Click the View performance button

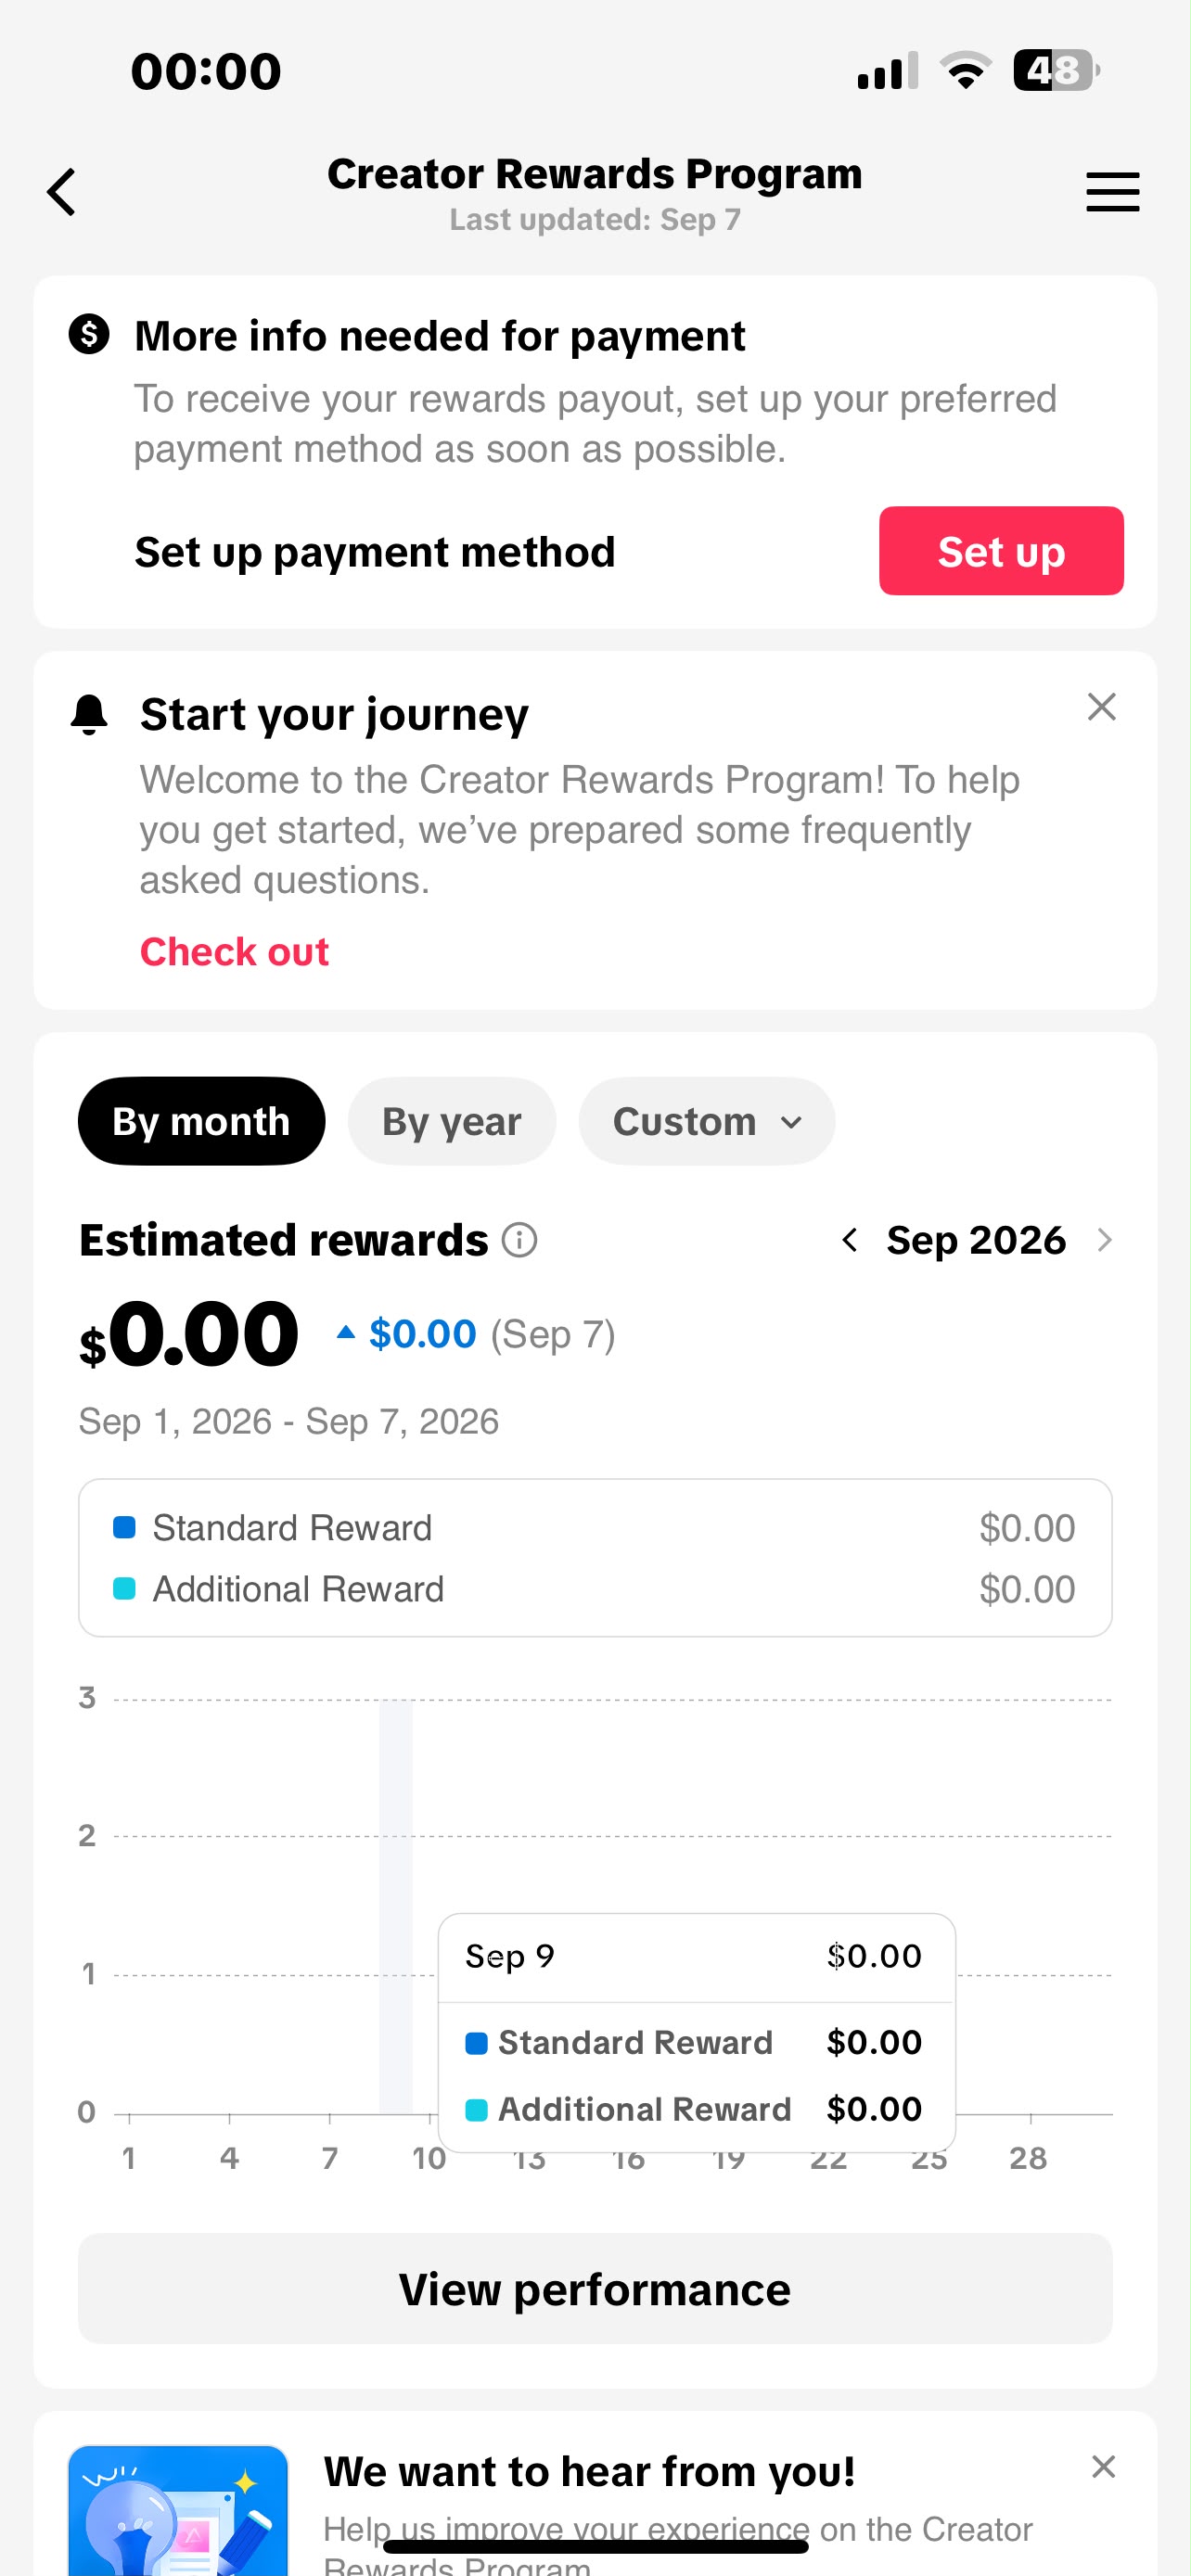pyautogui.click(x=595, y=2289)
